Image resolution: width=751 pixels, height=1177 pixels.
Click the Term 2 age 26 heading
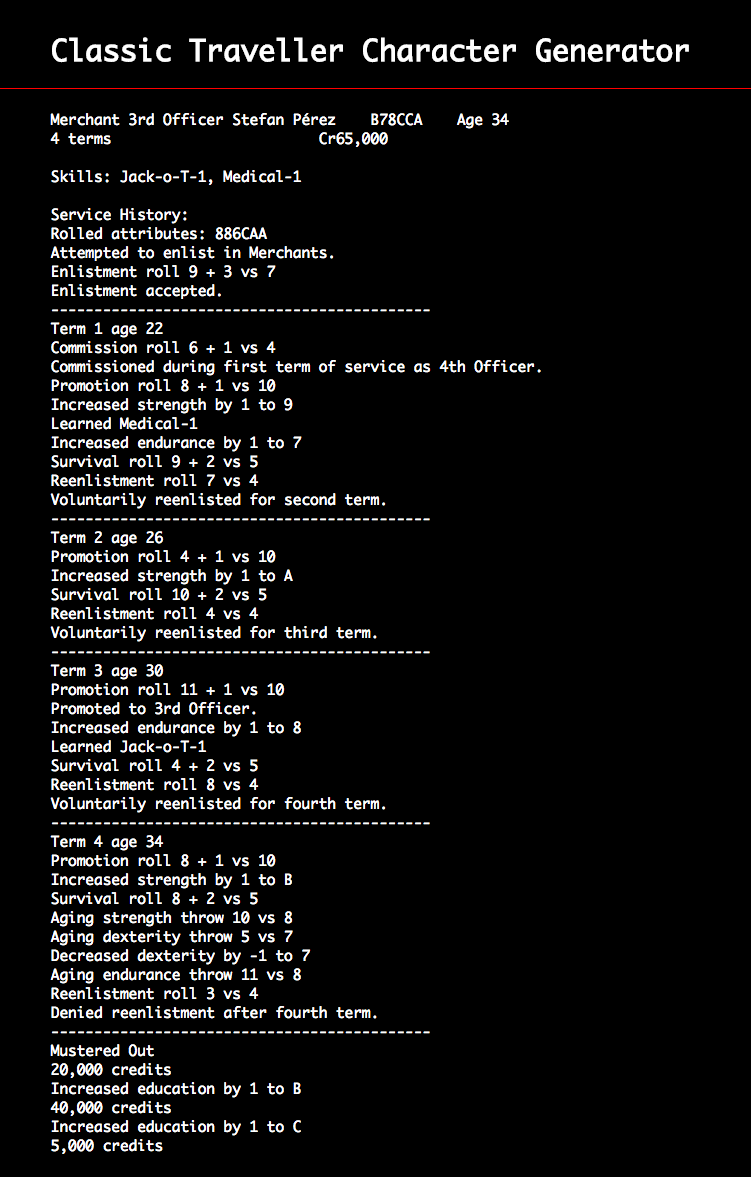point(107,537)
